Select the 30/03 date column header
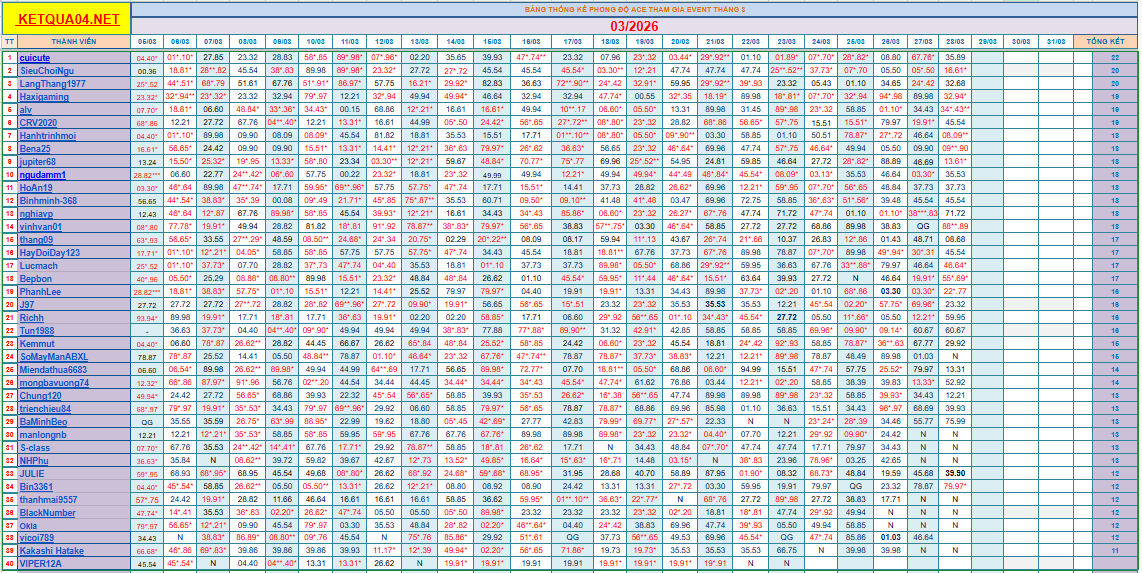This screenshot has width=1142, height=573. point(1020,42)
